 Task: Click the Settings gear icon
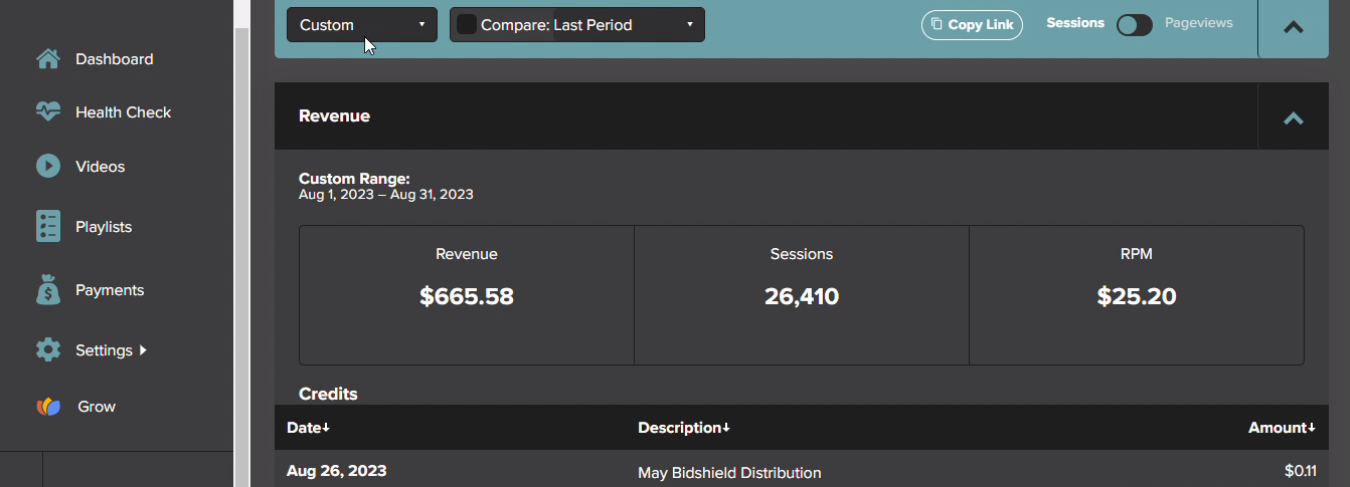point(48,350)
